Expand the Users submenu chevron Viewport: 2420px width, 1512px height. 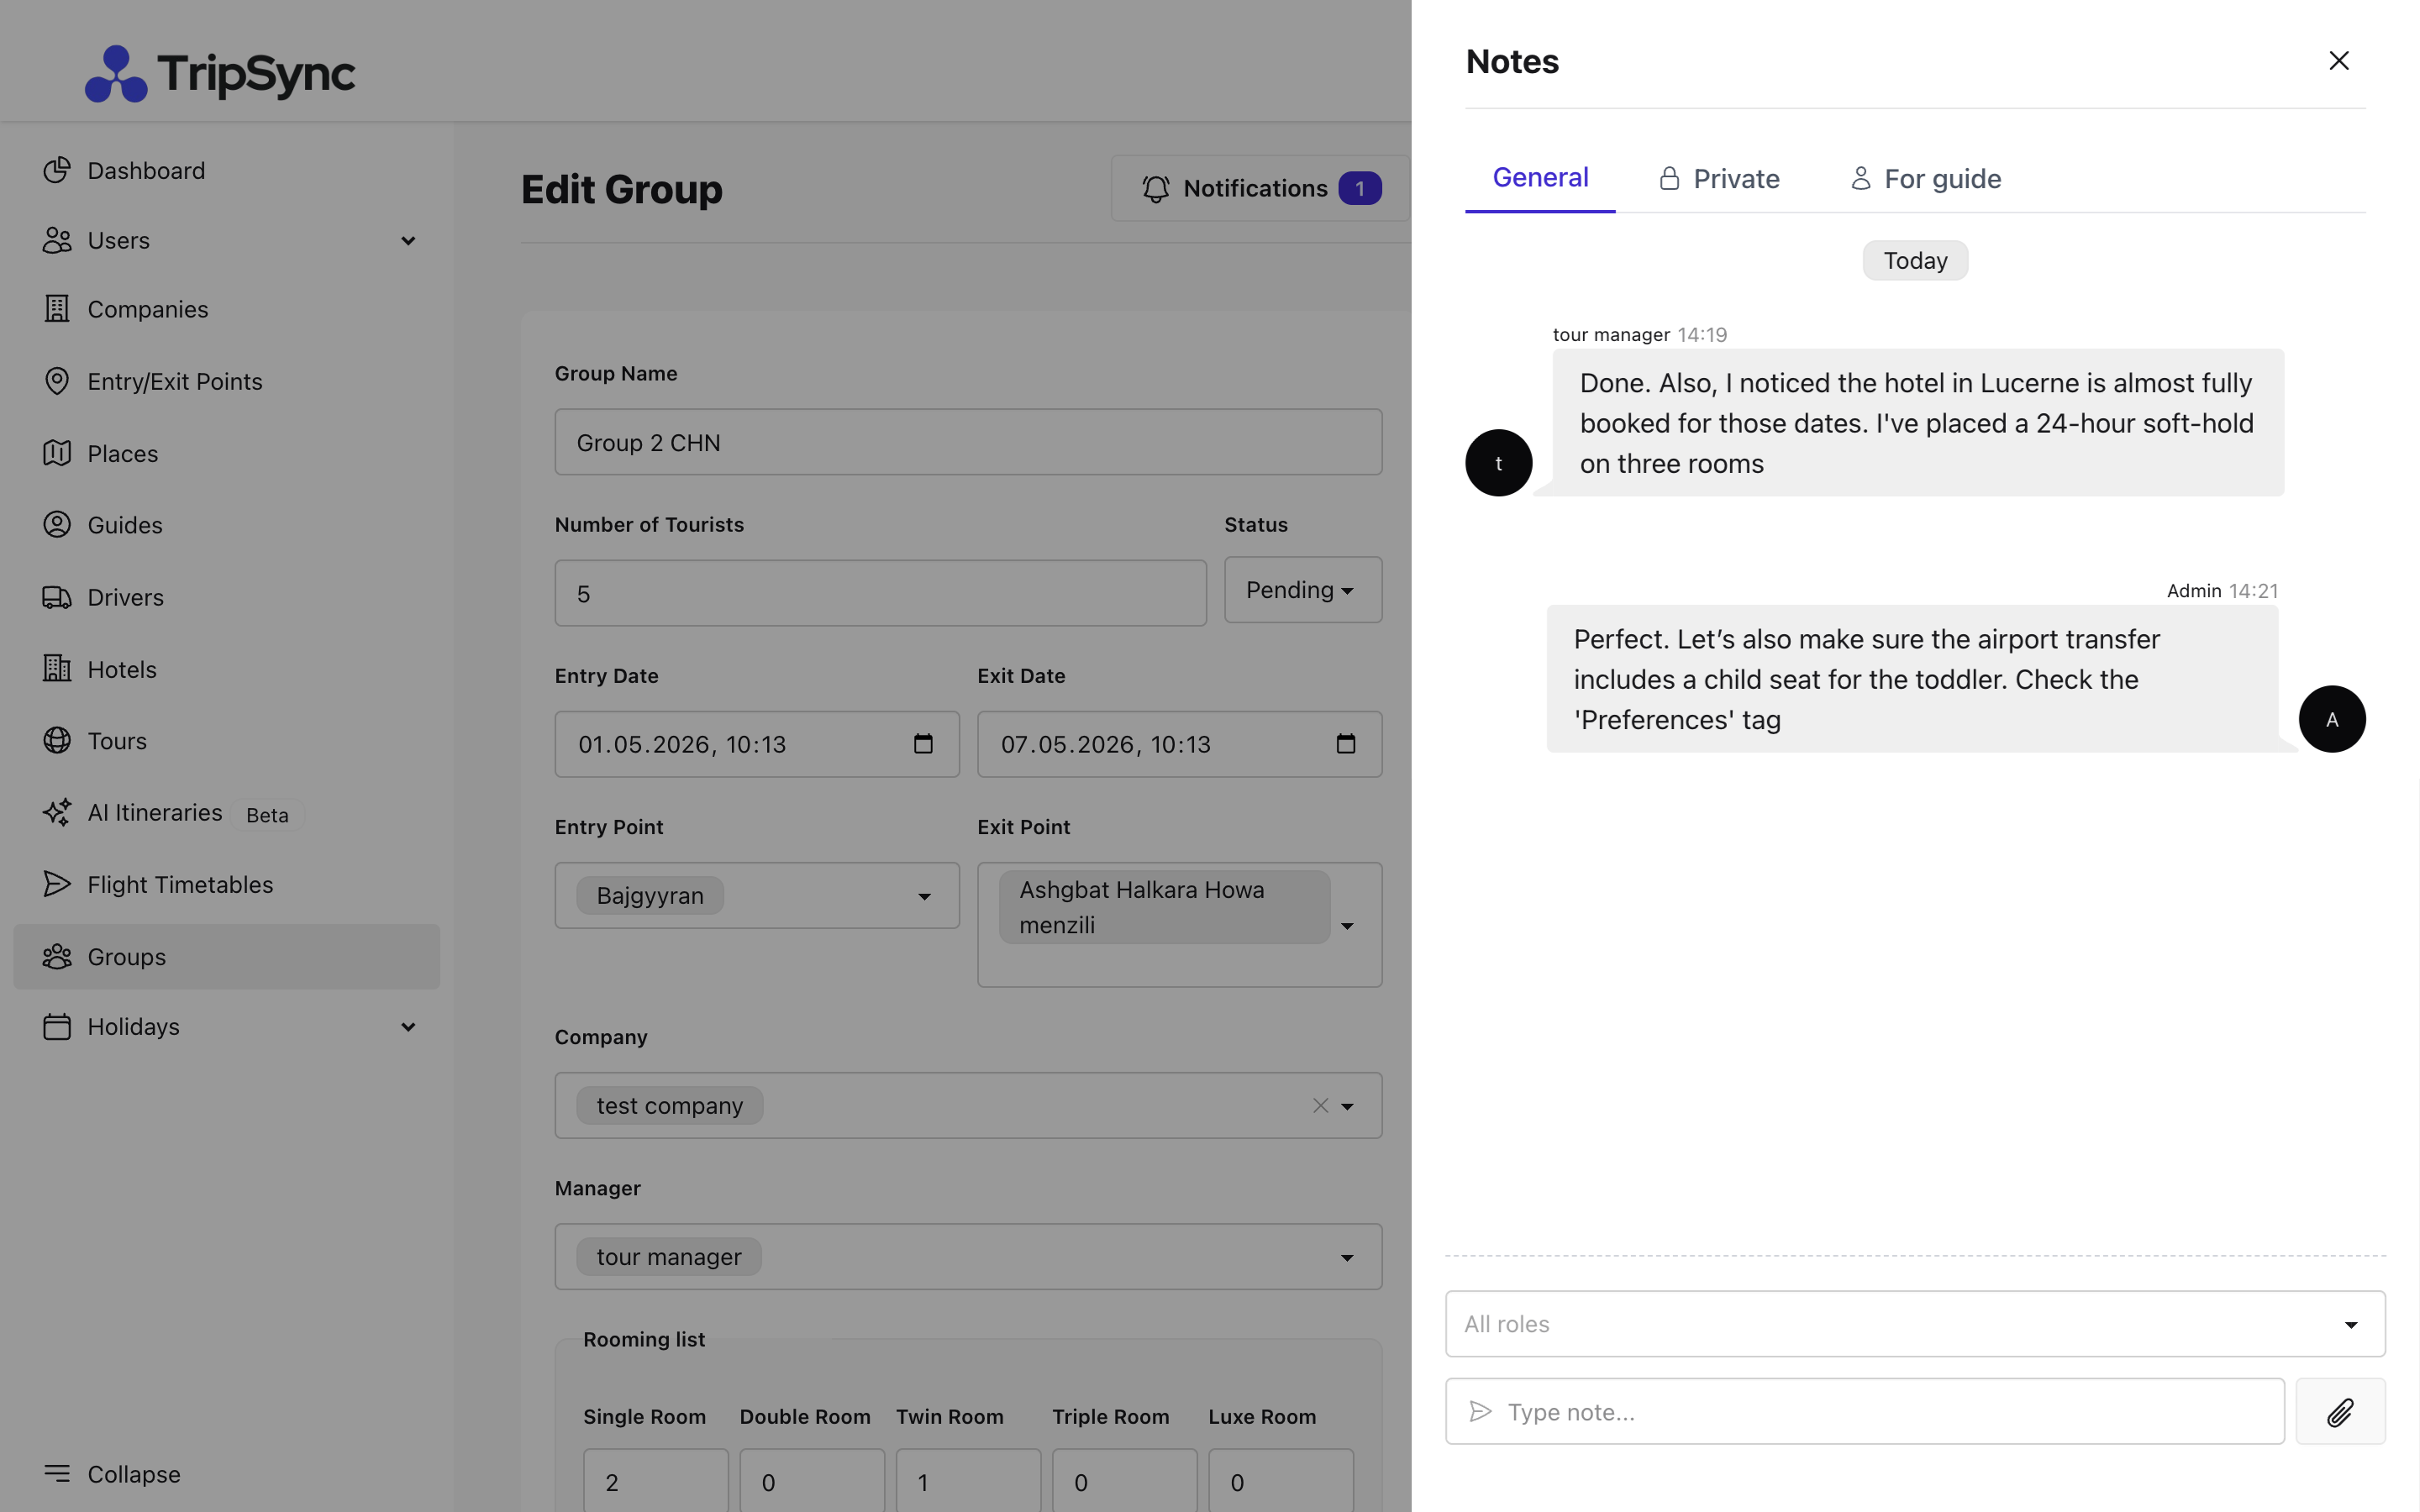click(408, 240)
